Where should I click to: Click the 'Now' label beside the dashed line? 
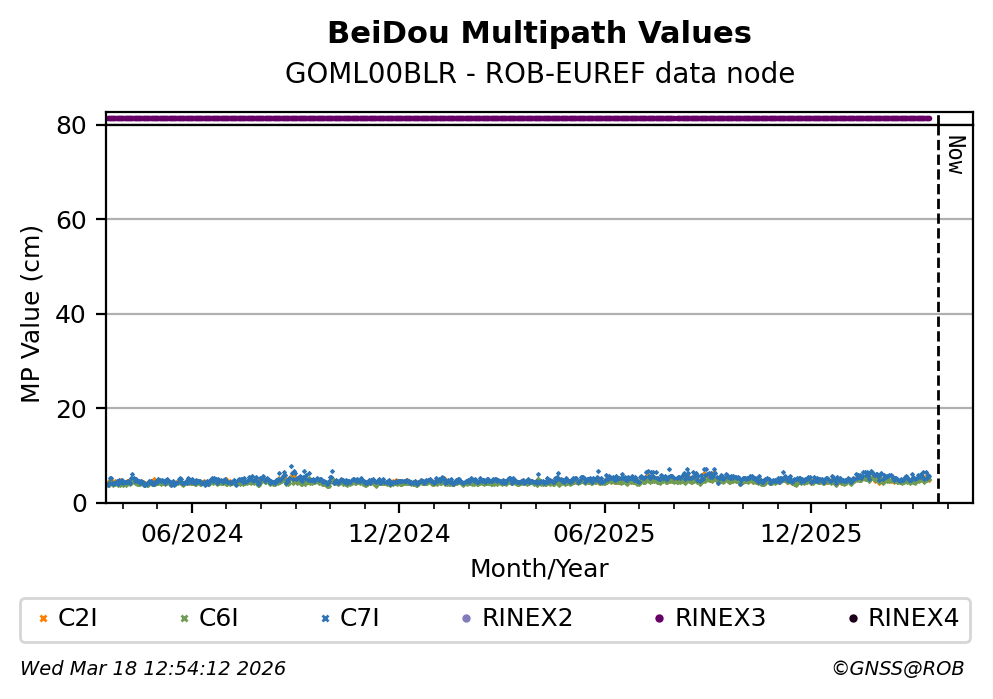955,155
